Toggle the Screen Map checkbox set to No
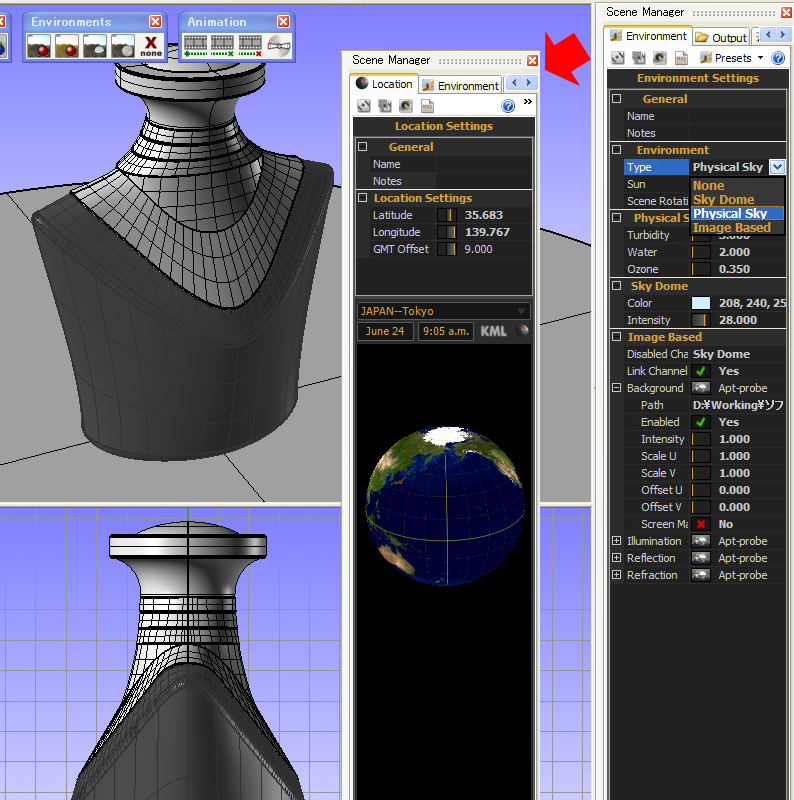The height and width of the screenshot is (800, 794). tap(701, 524)
